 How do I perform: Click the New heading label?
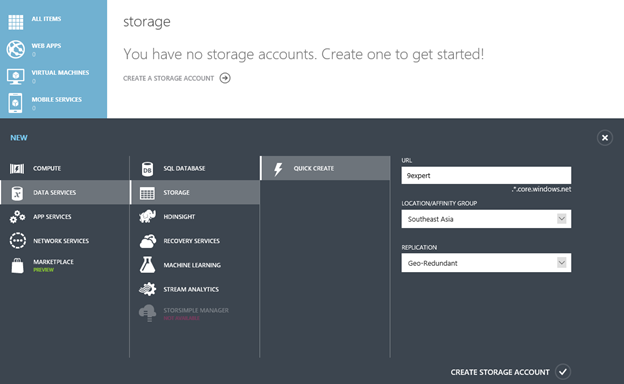click(19, 138)
